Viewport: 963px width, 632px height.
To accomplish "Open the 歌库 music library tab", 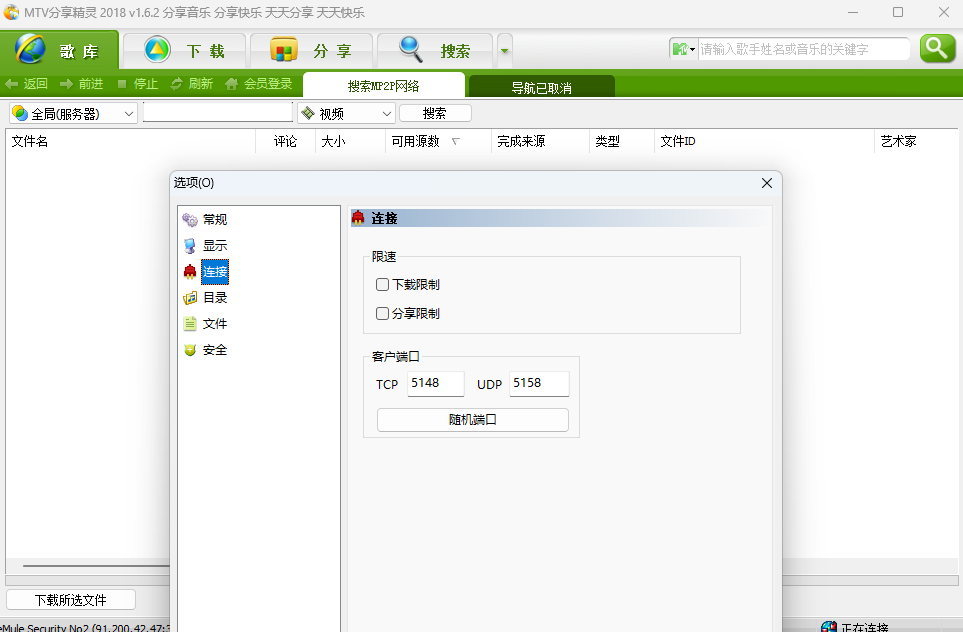I will coord(60,50).
